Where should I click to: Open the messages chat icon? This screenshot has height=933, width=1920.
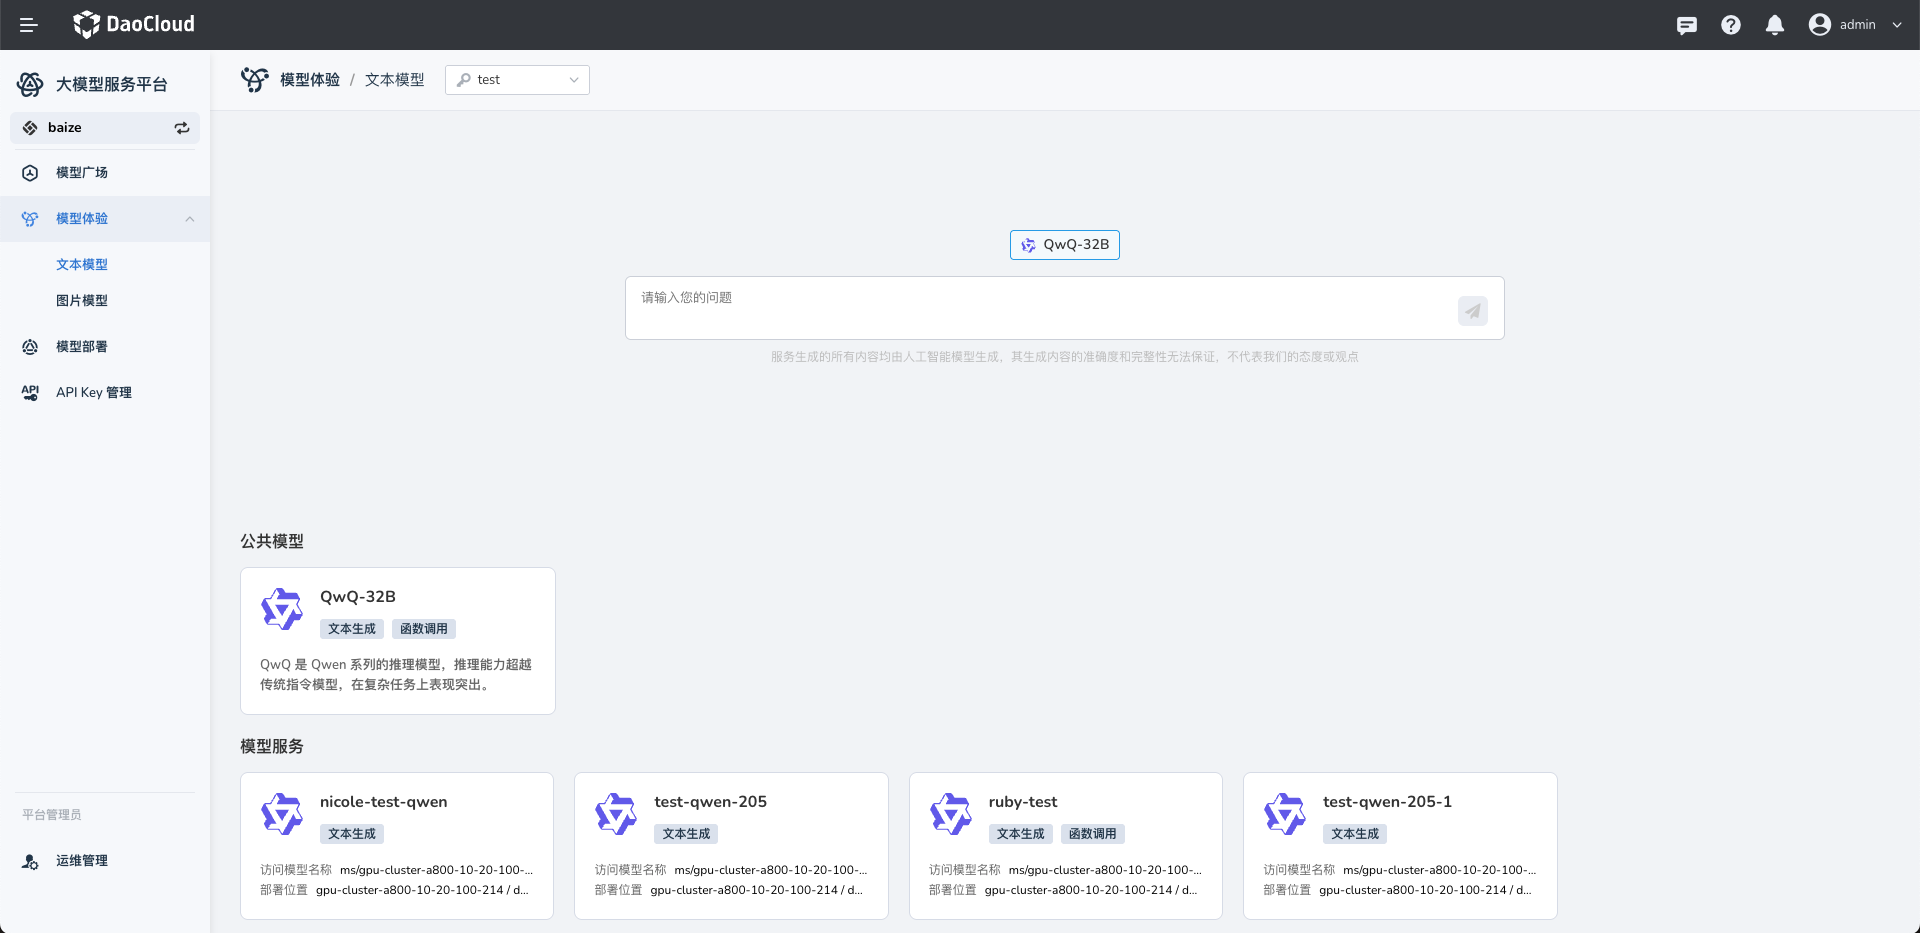(1686, 25)
